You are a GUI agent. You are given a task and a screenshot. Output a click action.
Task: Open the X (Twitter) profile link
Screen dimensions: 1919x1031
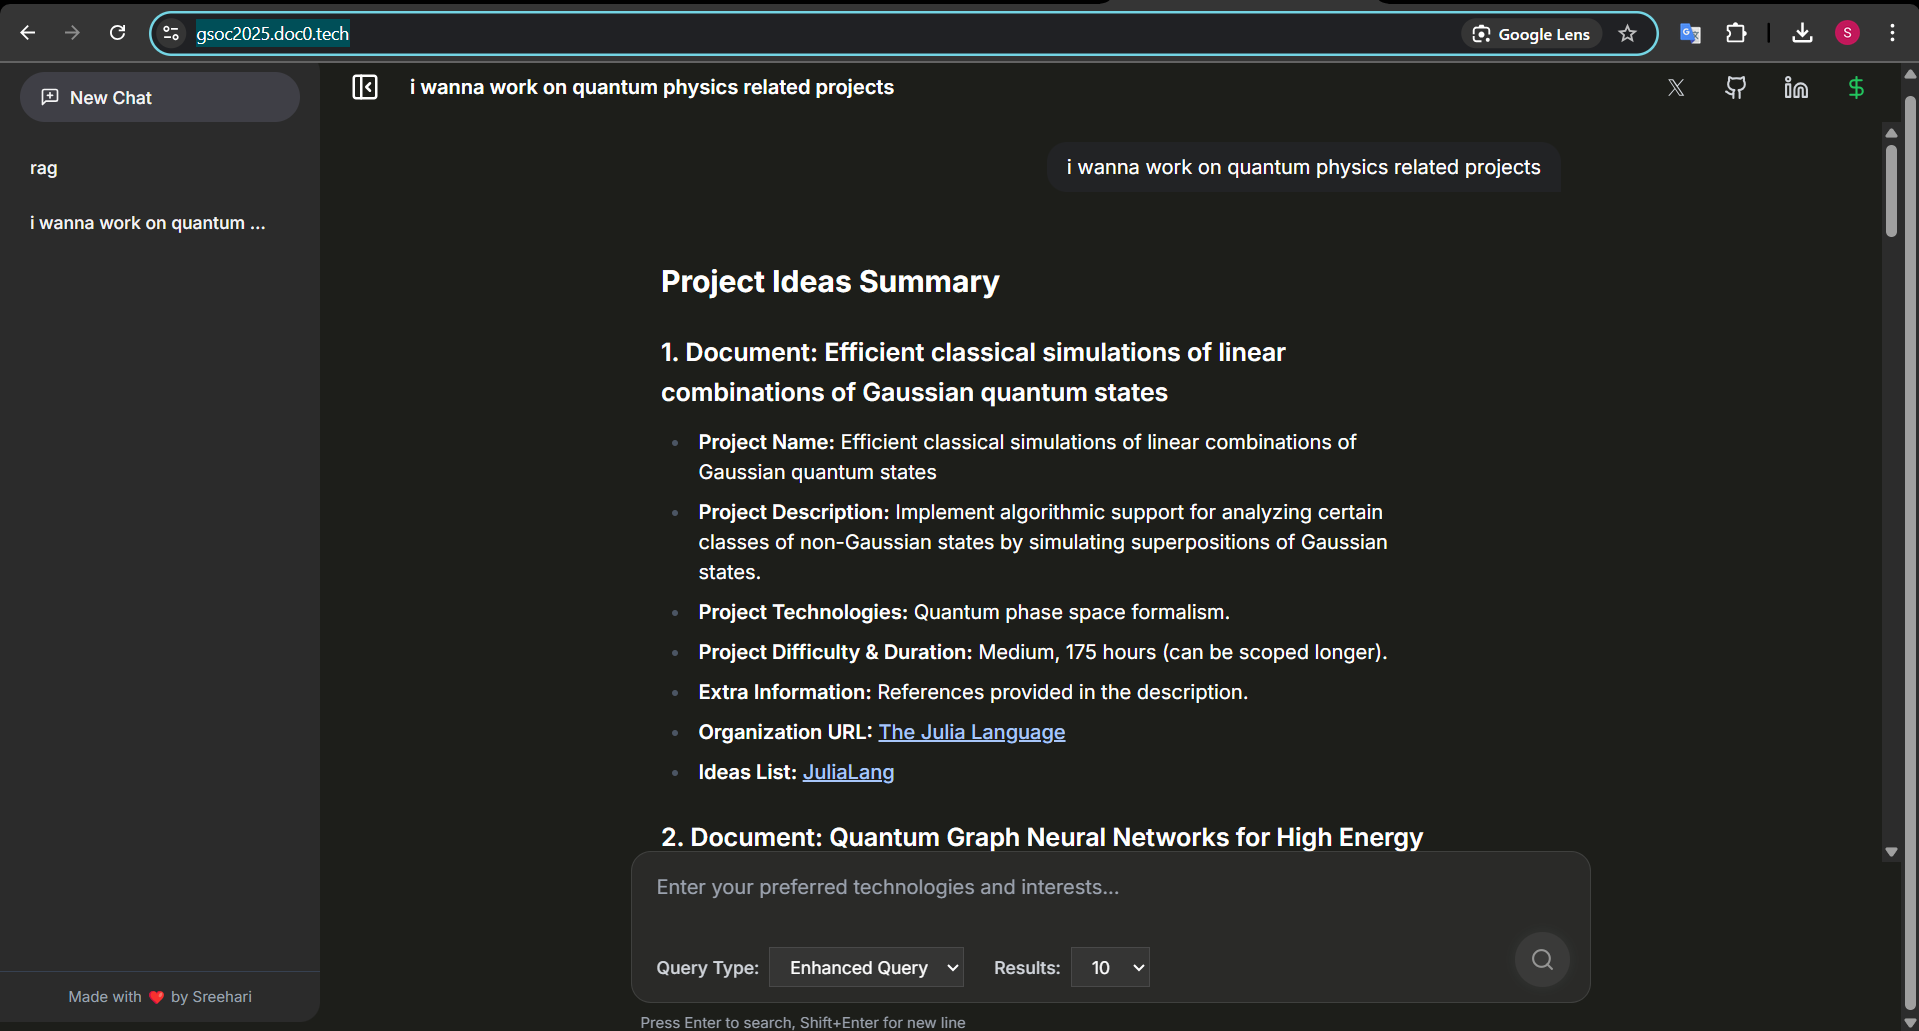pyautogui.click(x=1676, y=88)
